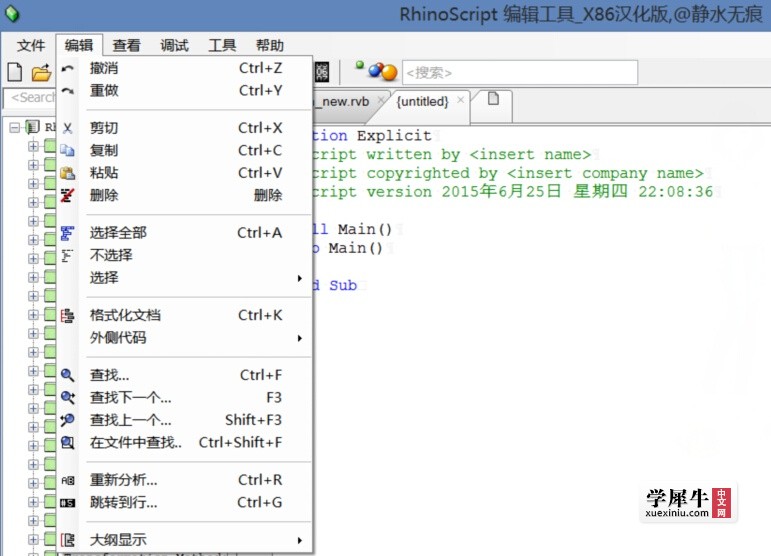Click the Format Document icon
Screen dimensions: 771x556
click(68, 316)
